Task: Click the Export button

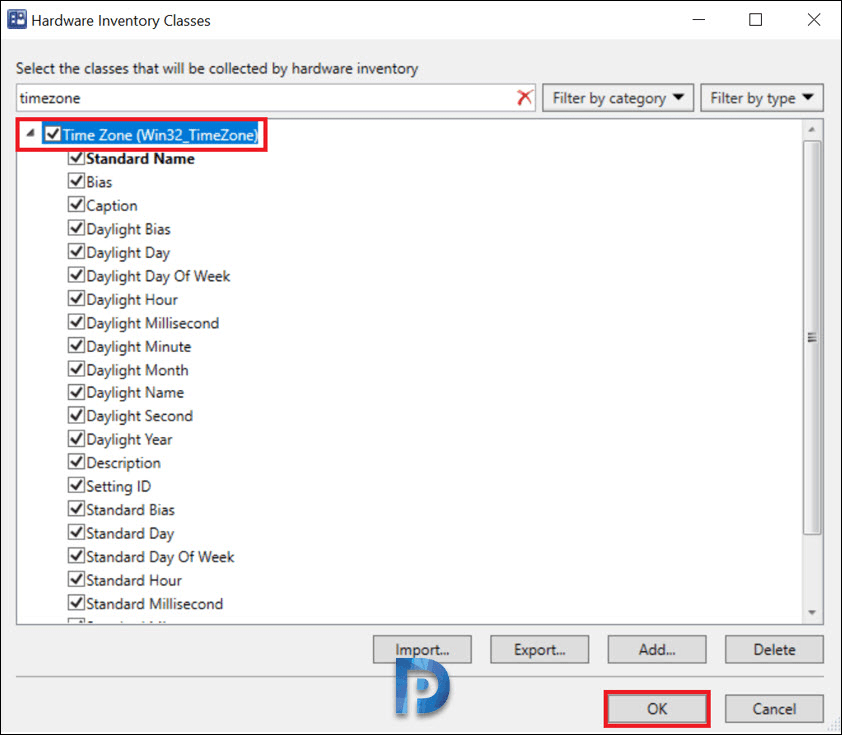Action: (x=539, y=649)
